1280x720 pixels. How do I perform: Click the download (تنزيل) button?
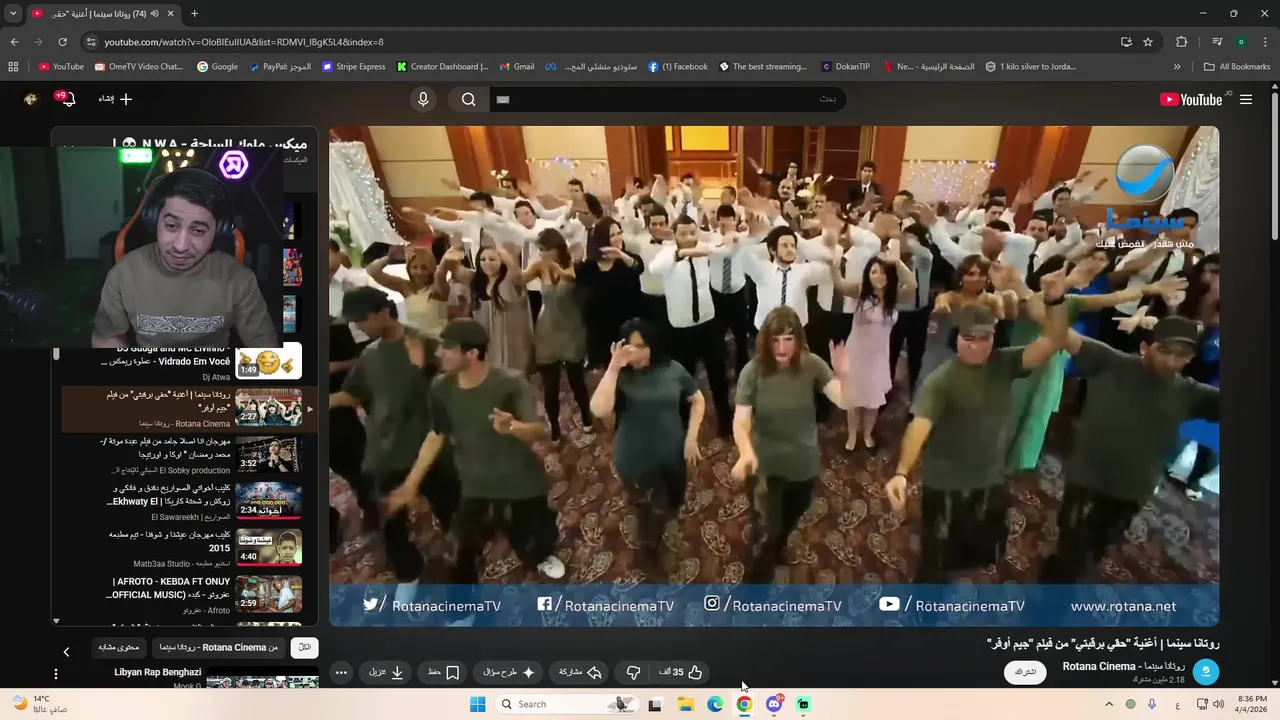click(386, 672)
